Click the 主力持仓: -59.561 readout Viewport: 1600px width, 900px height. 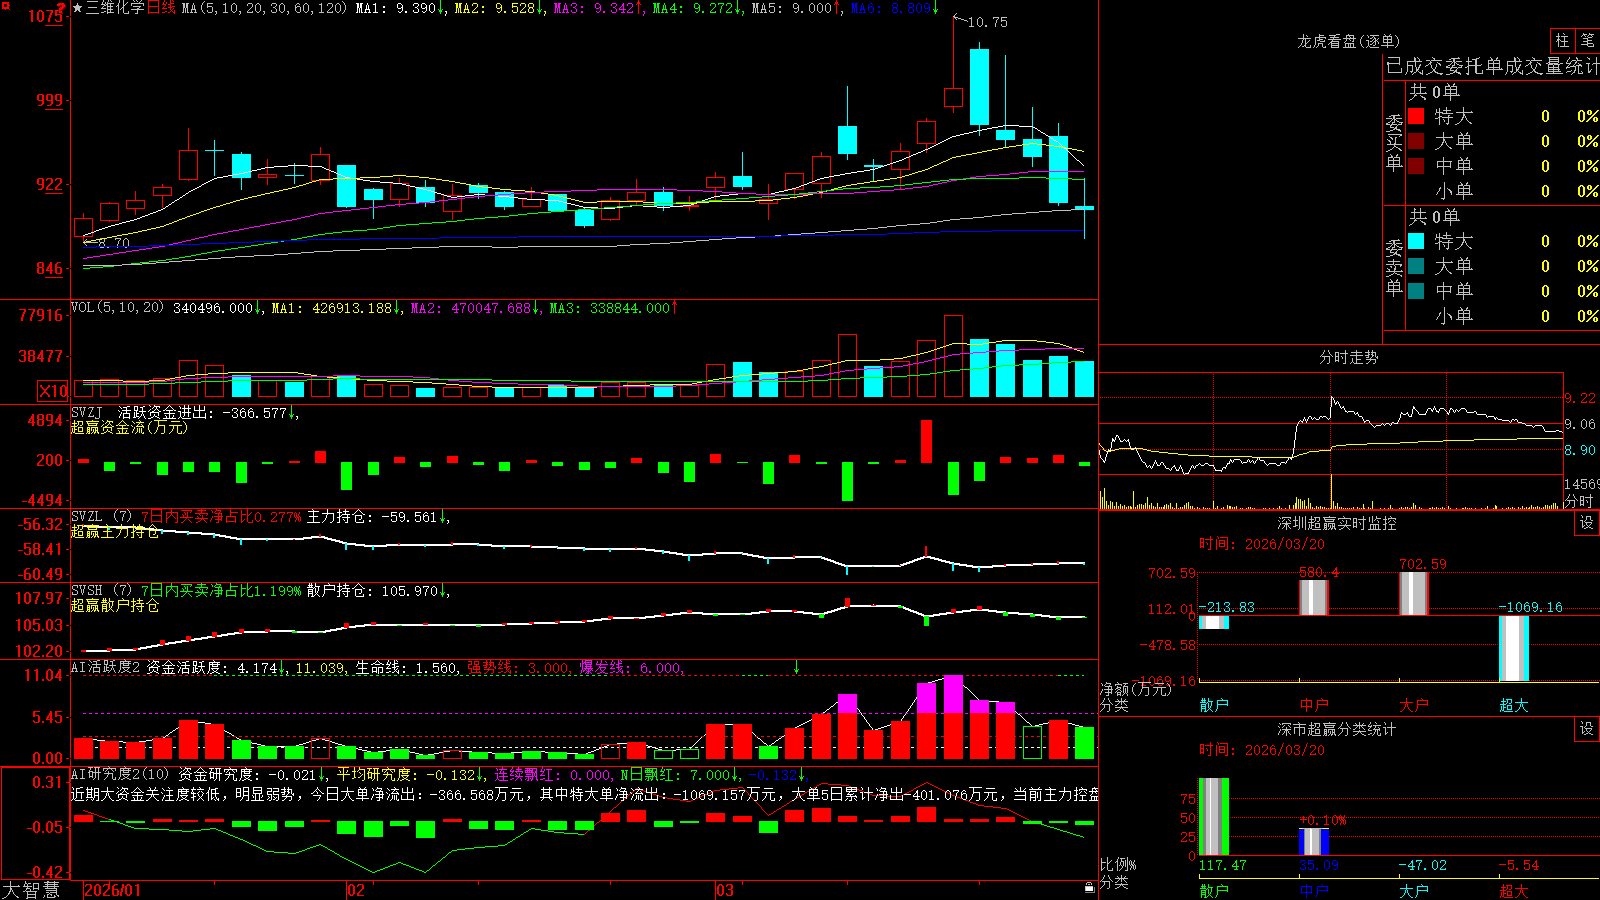tap(377, 517)
